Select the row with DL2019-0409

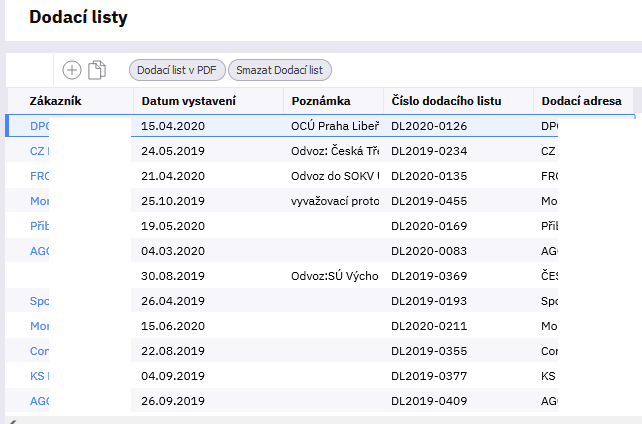[429, 401]
